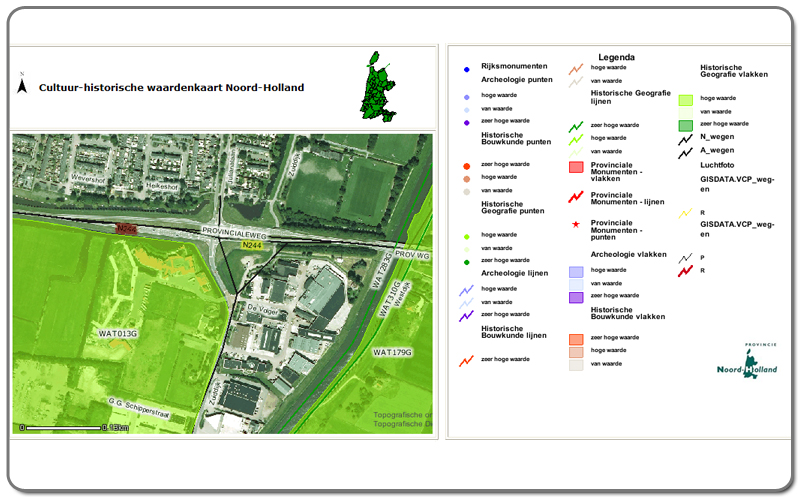Click the 'De Volger' street label

pos(263,310)
